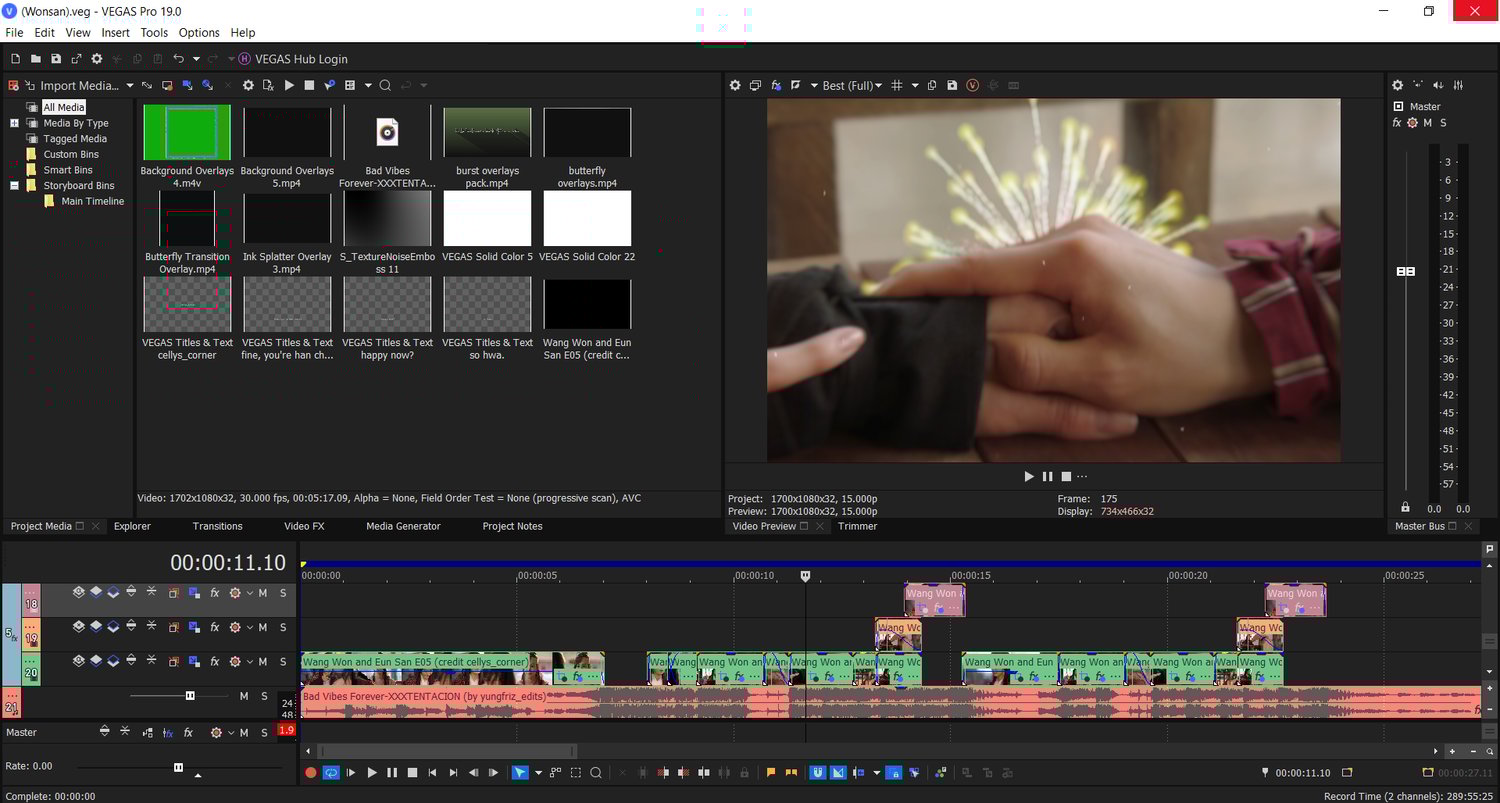This screenshot has height=803, width=1500.
Task: Select the Ink Splatter Overlay 3.mp4 thumbnail
Action: (x=287, y=219)
